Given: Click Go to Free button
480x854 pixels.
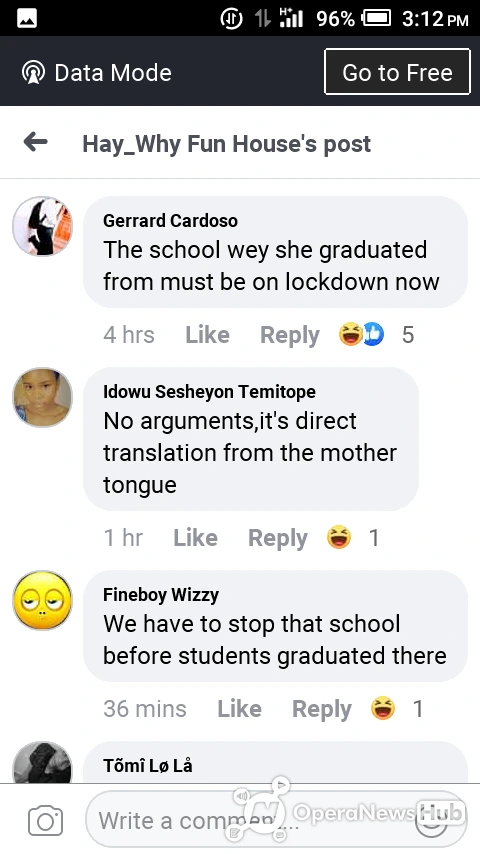Looking at the screenshot, I should pos(397,72).
